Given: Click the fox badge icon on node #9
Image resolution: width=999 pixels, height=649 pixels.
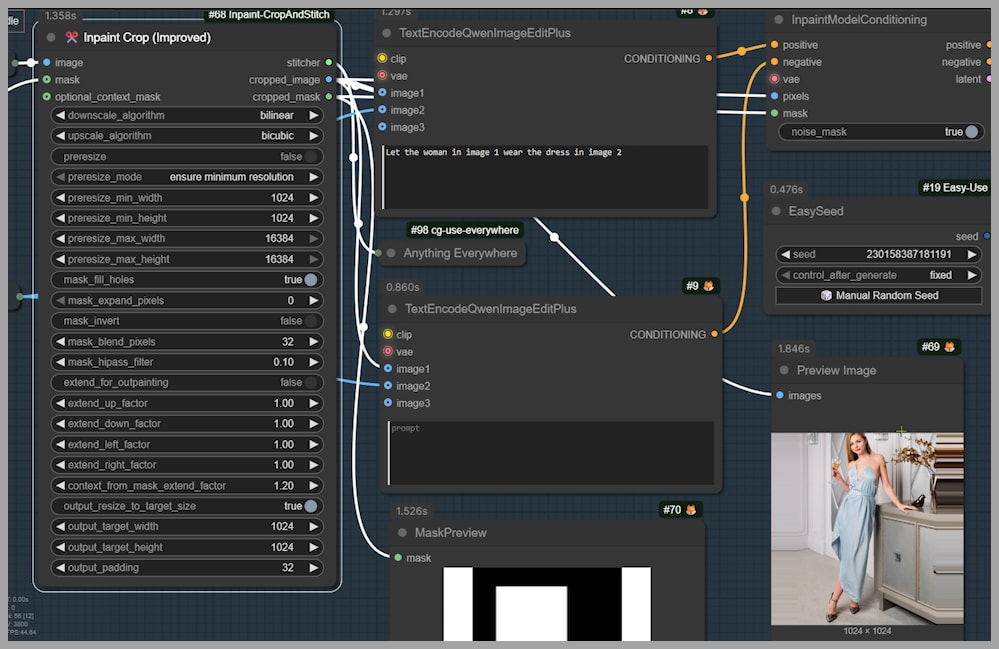Looking at the screenshot, I should point(708,286).
